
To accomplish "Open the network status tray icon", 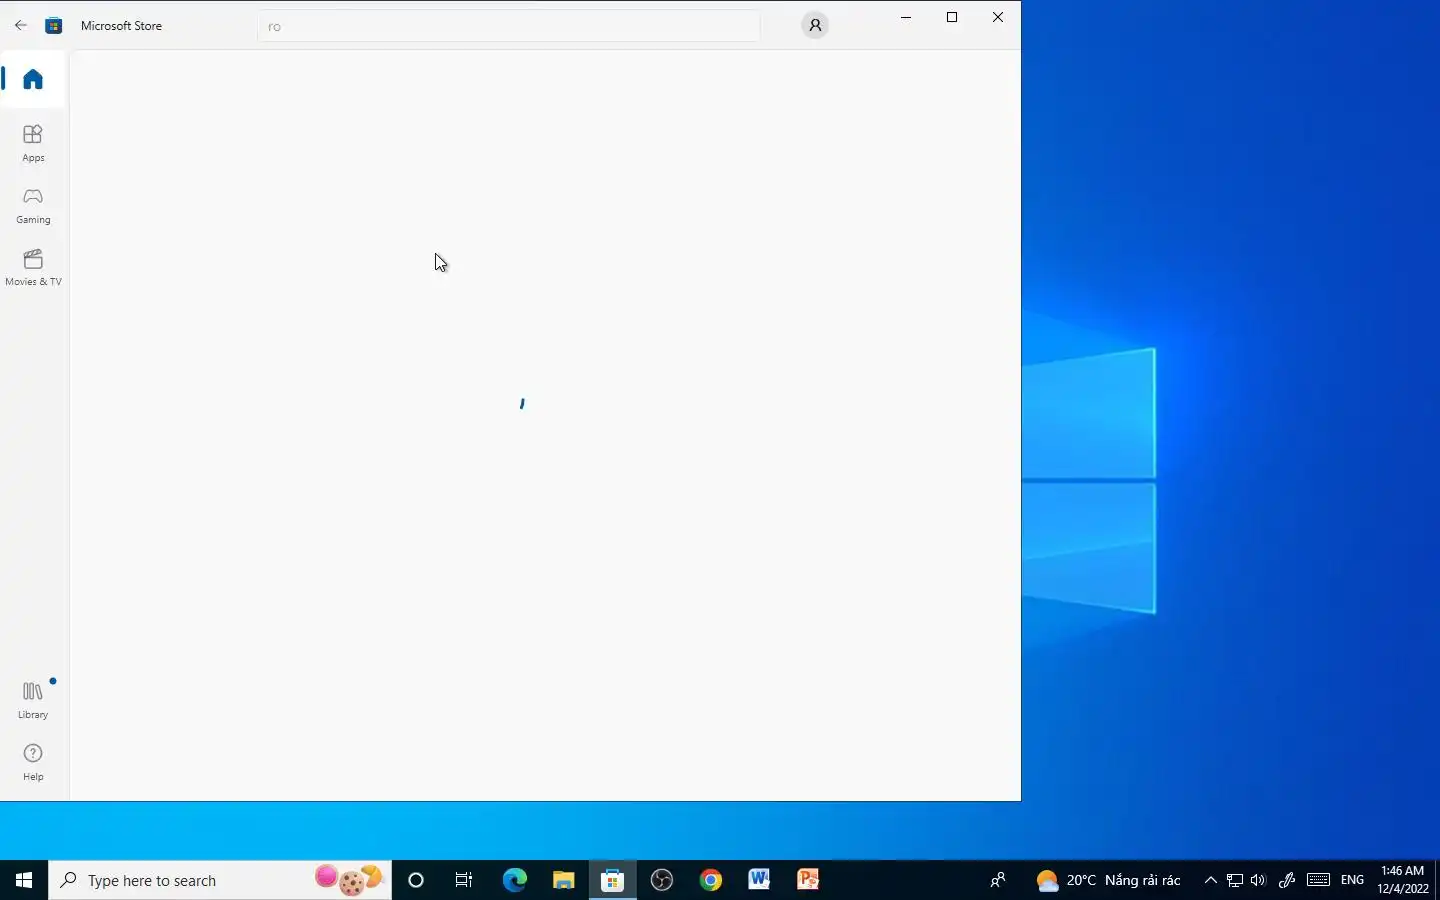I will pos(1235,880).
